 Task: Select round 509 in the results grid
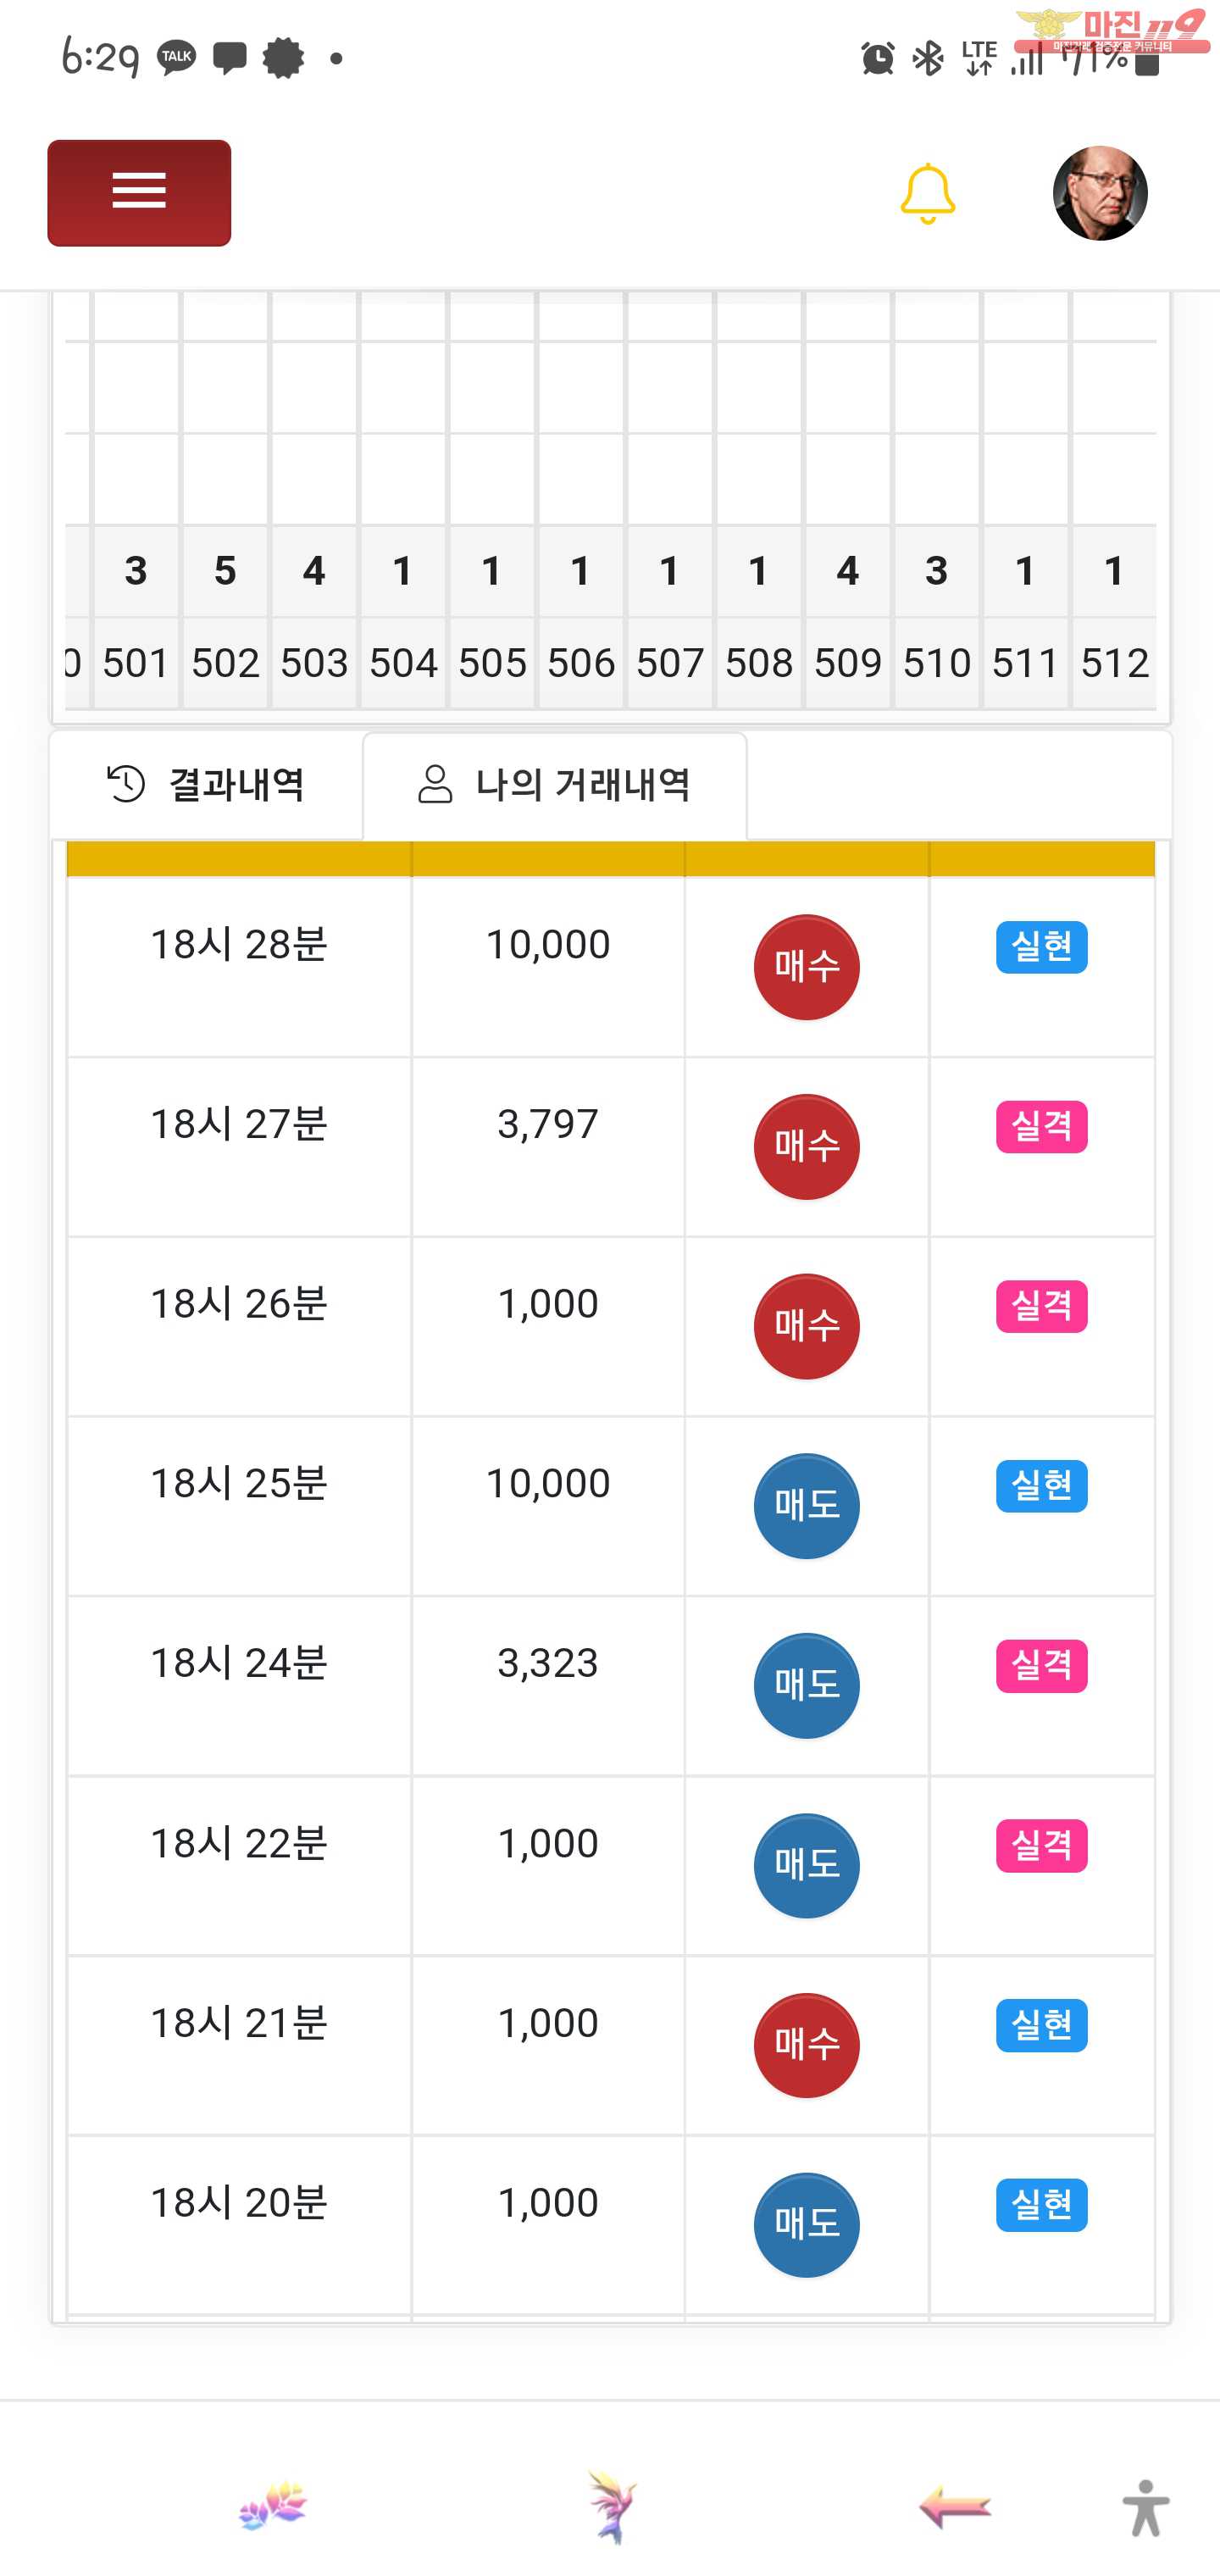[x=847, y=662]
